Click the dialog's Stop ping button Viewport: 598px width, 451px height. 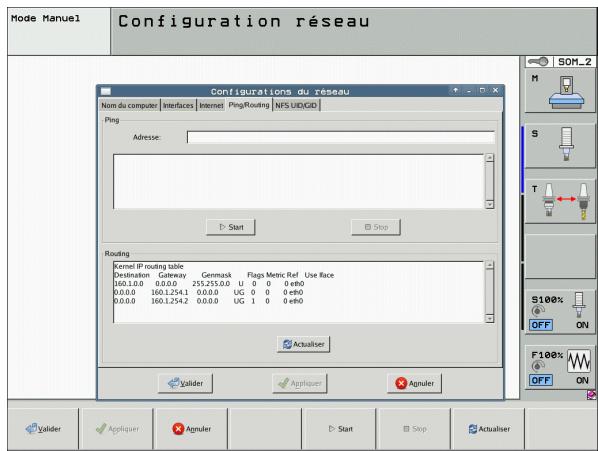[x=376, y=227]
